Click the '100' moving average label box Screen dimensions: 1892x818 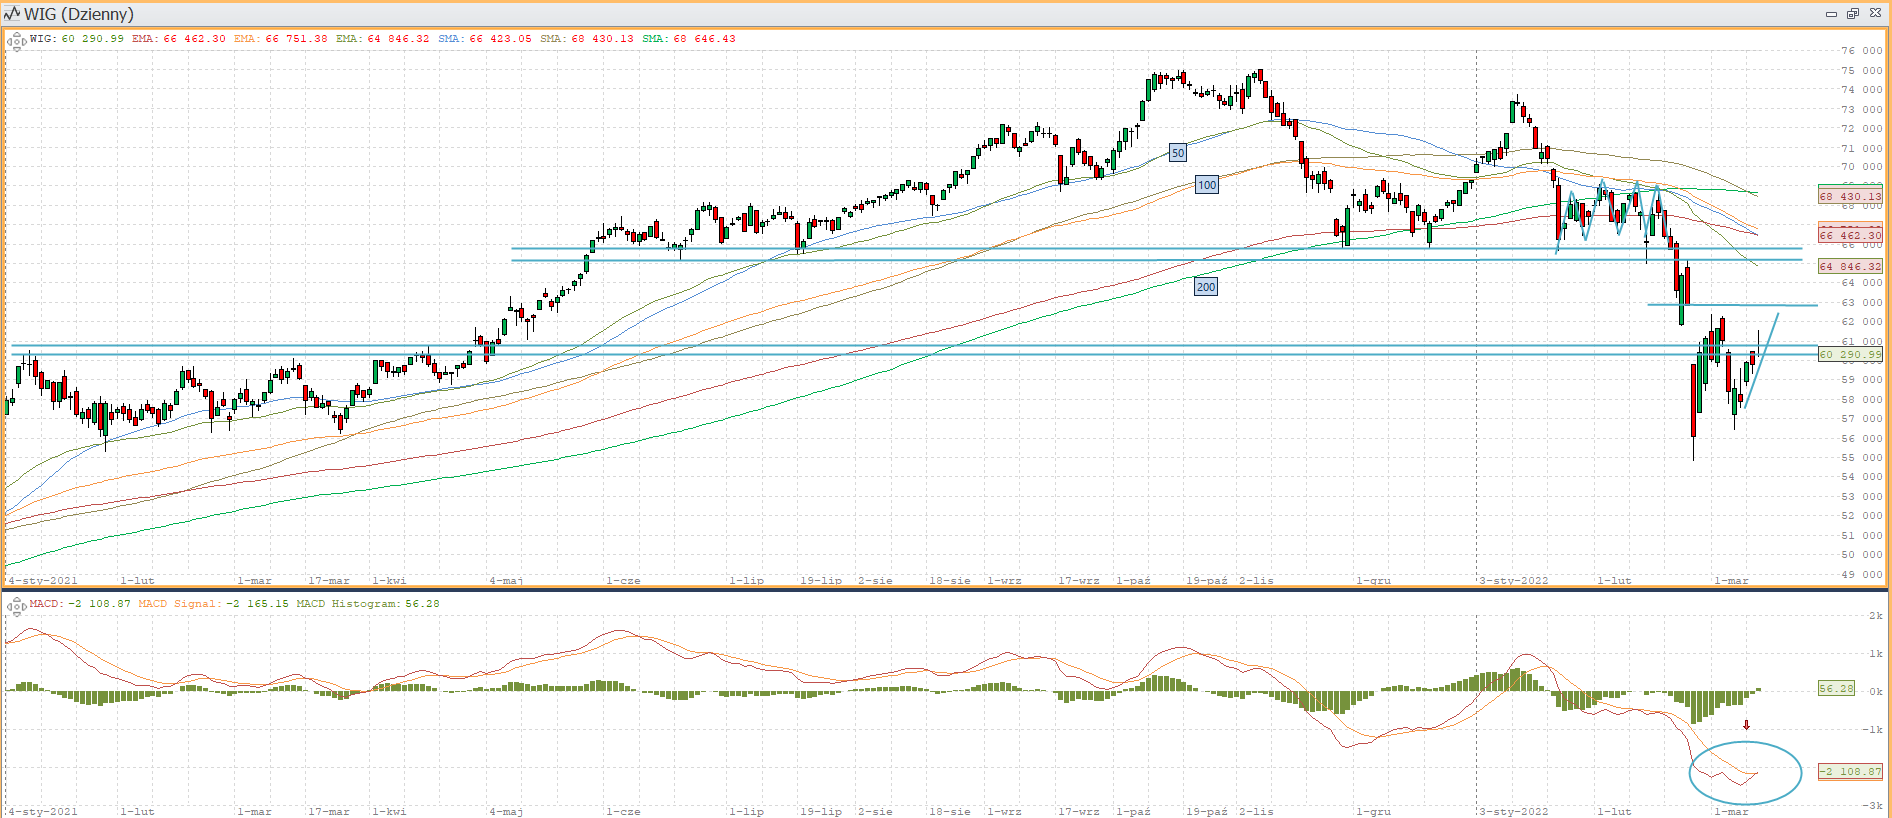pos(1207,184)
